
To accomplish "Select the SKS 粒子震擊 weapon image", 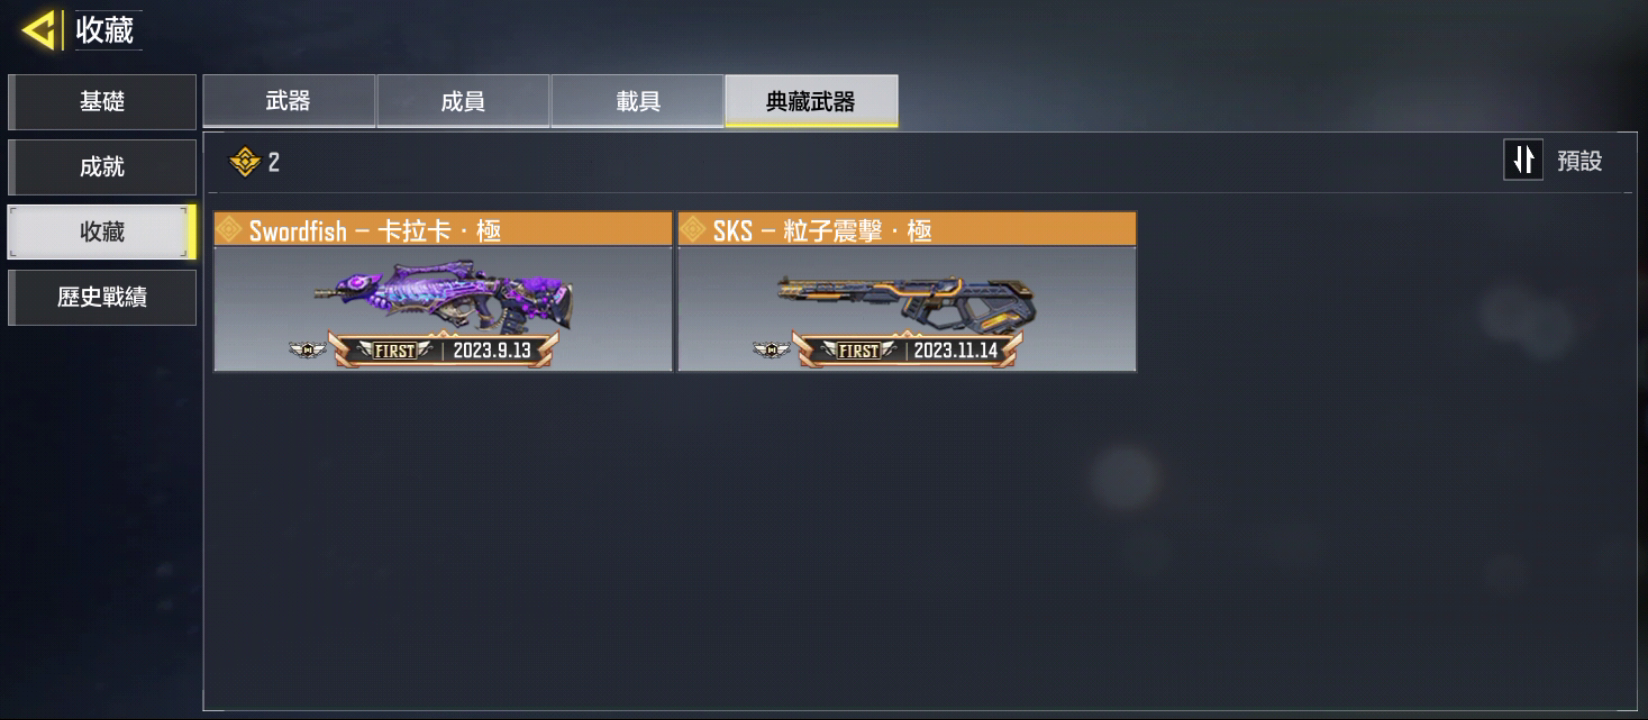I will (x=906, y=302).
